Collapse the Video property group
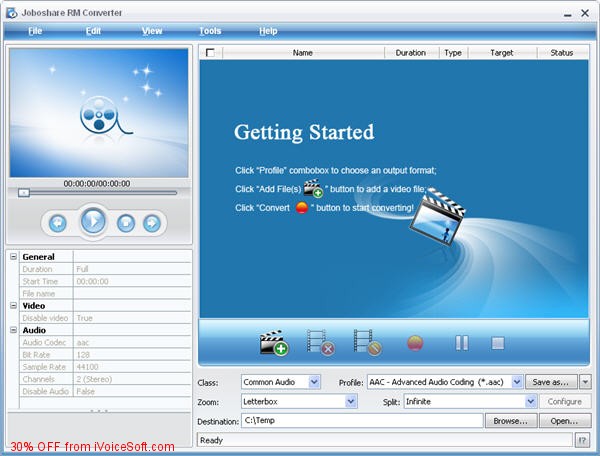 (x=13, y=305)
